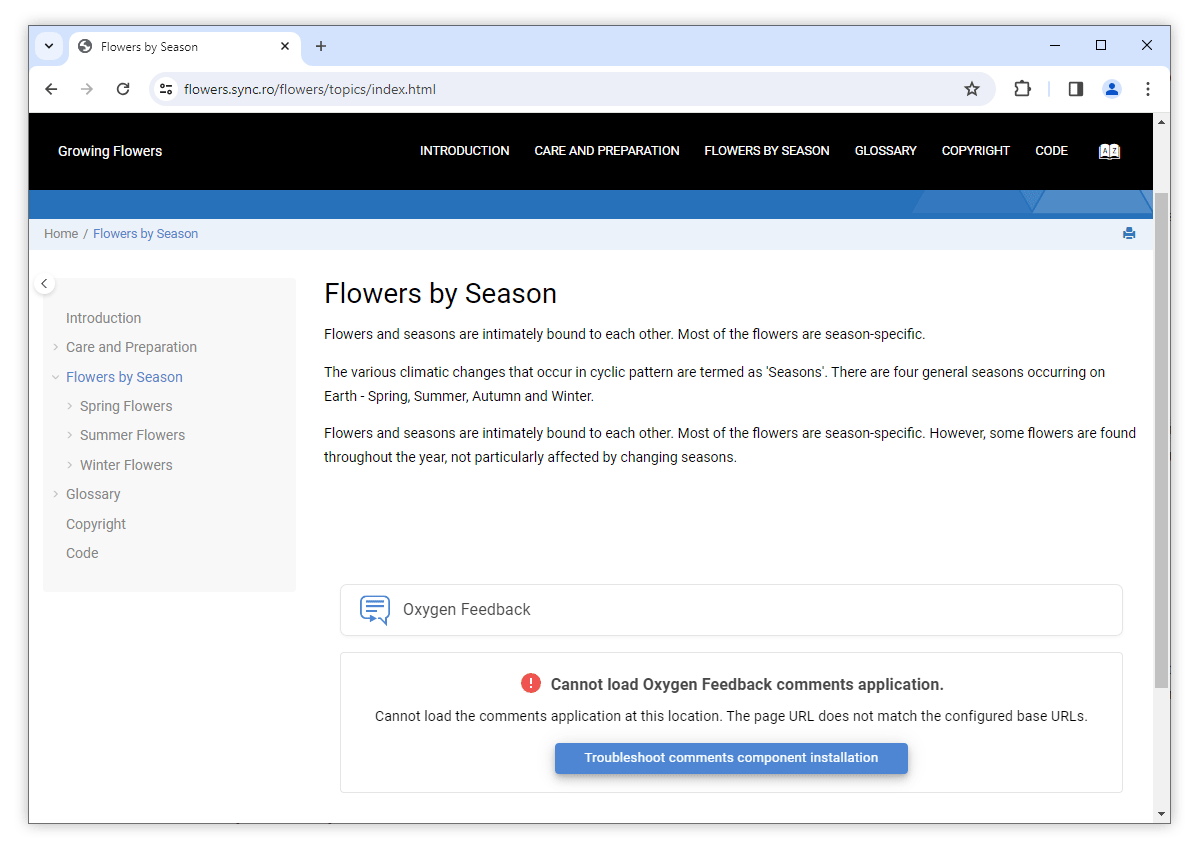Expand Winter Flowers chevron
The height and width of the screenshot is (850, 1200).
[x=70, y=465]
